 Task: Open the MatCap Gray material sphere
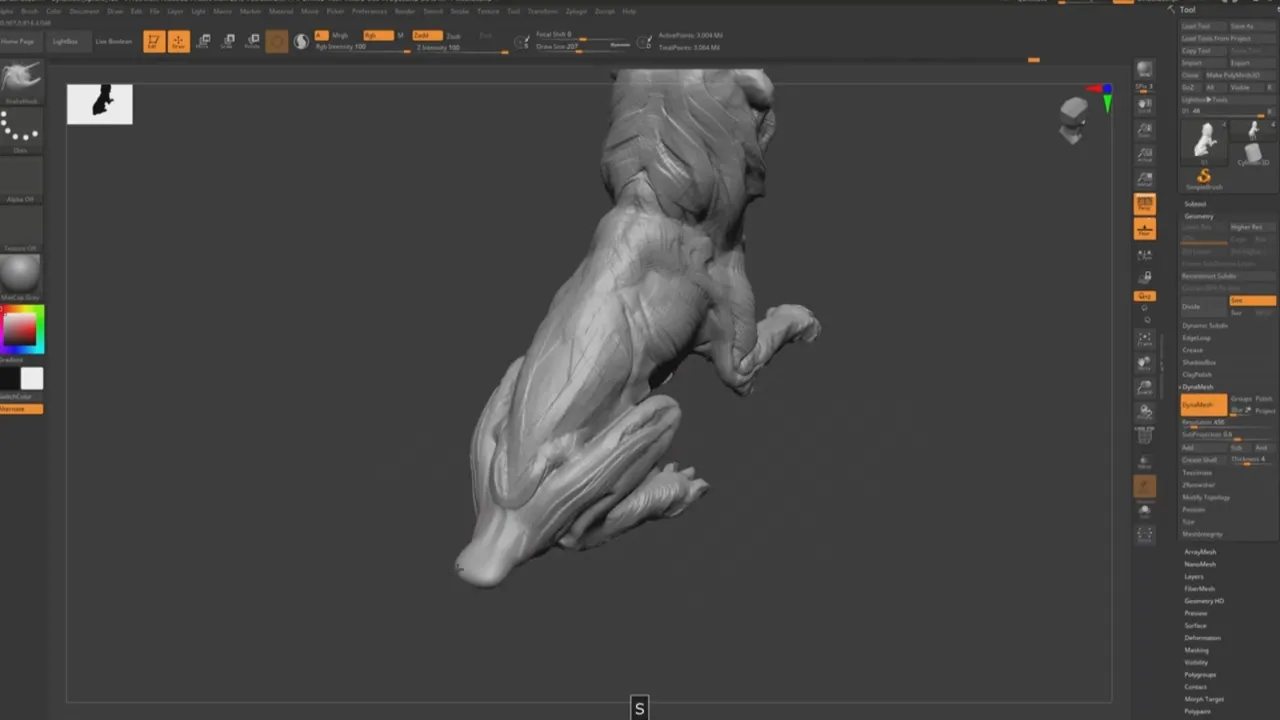[21, 273]
